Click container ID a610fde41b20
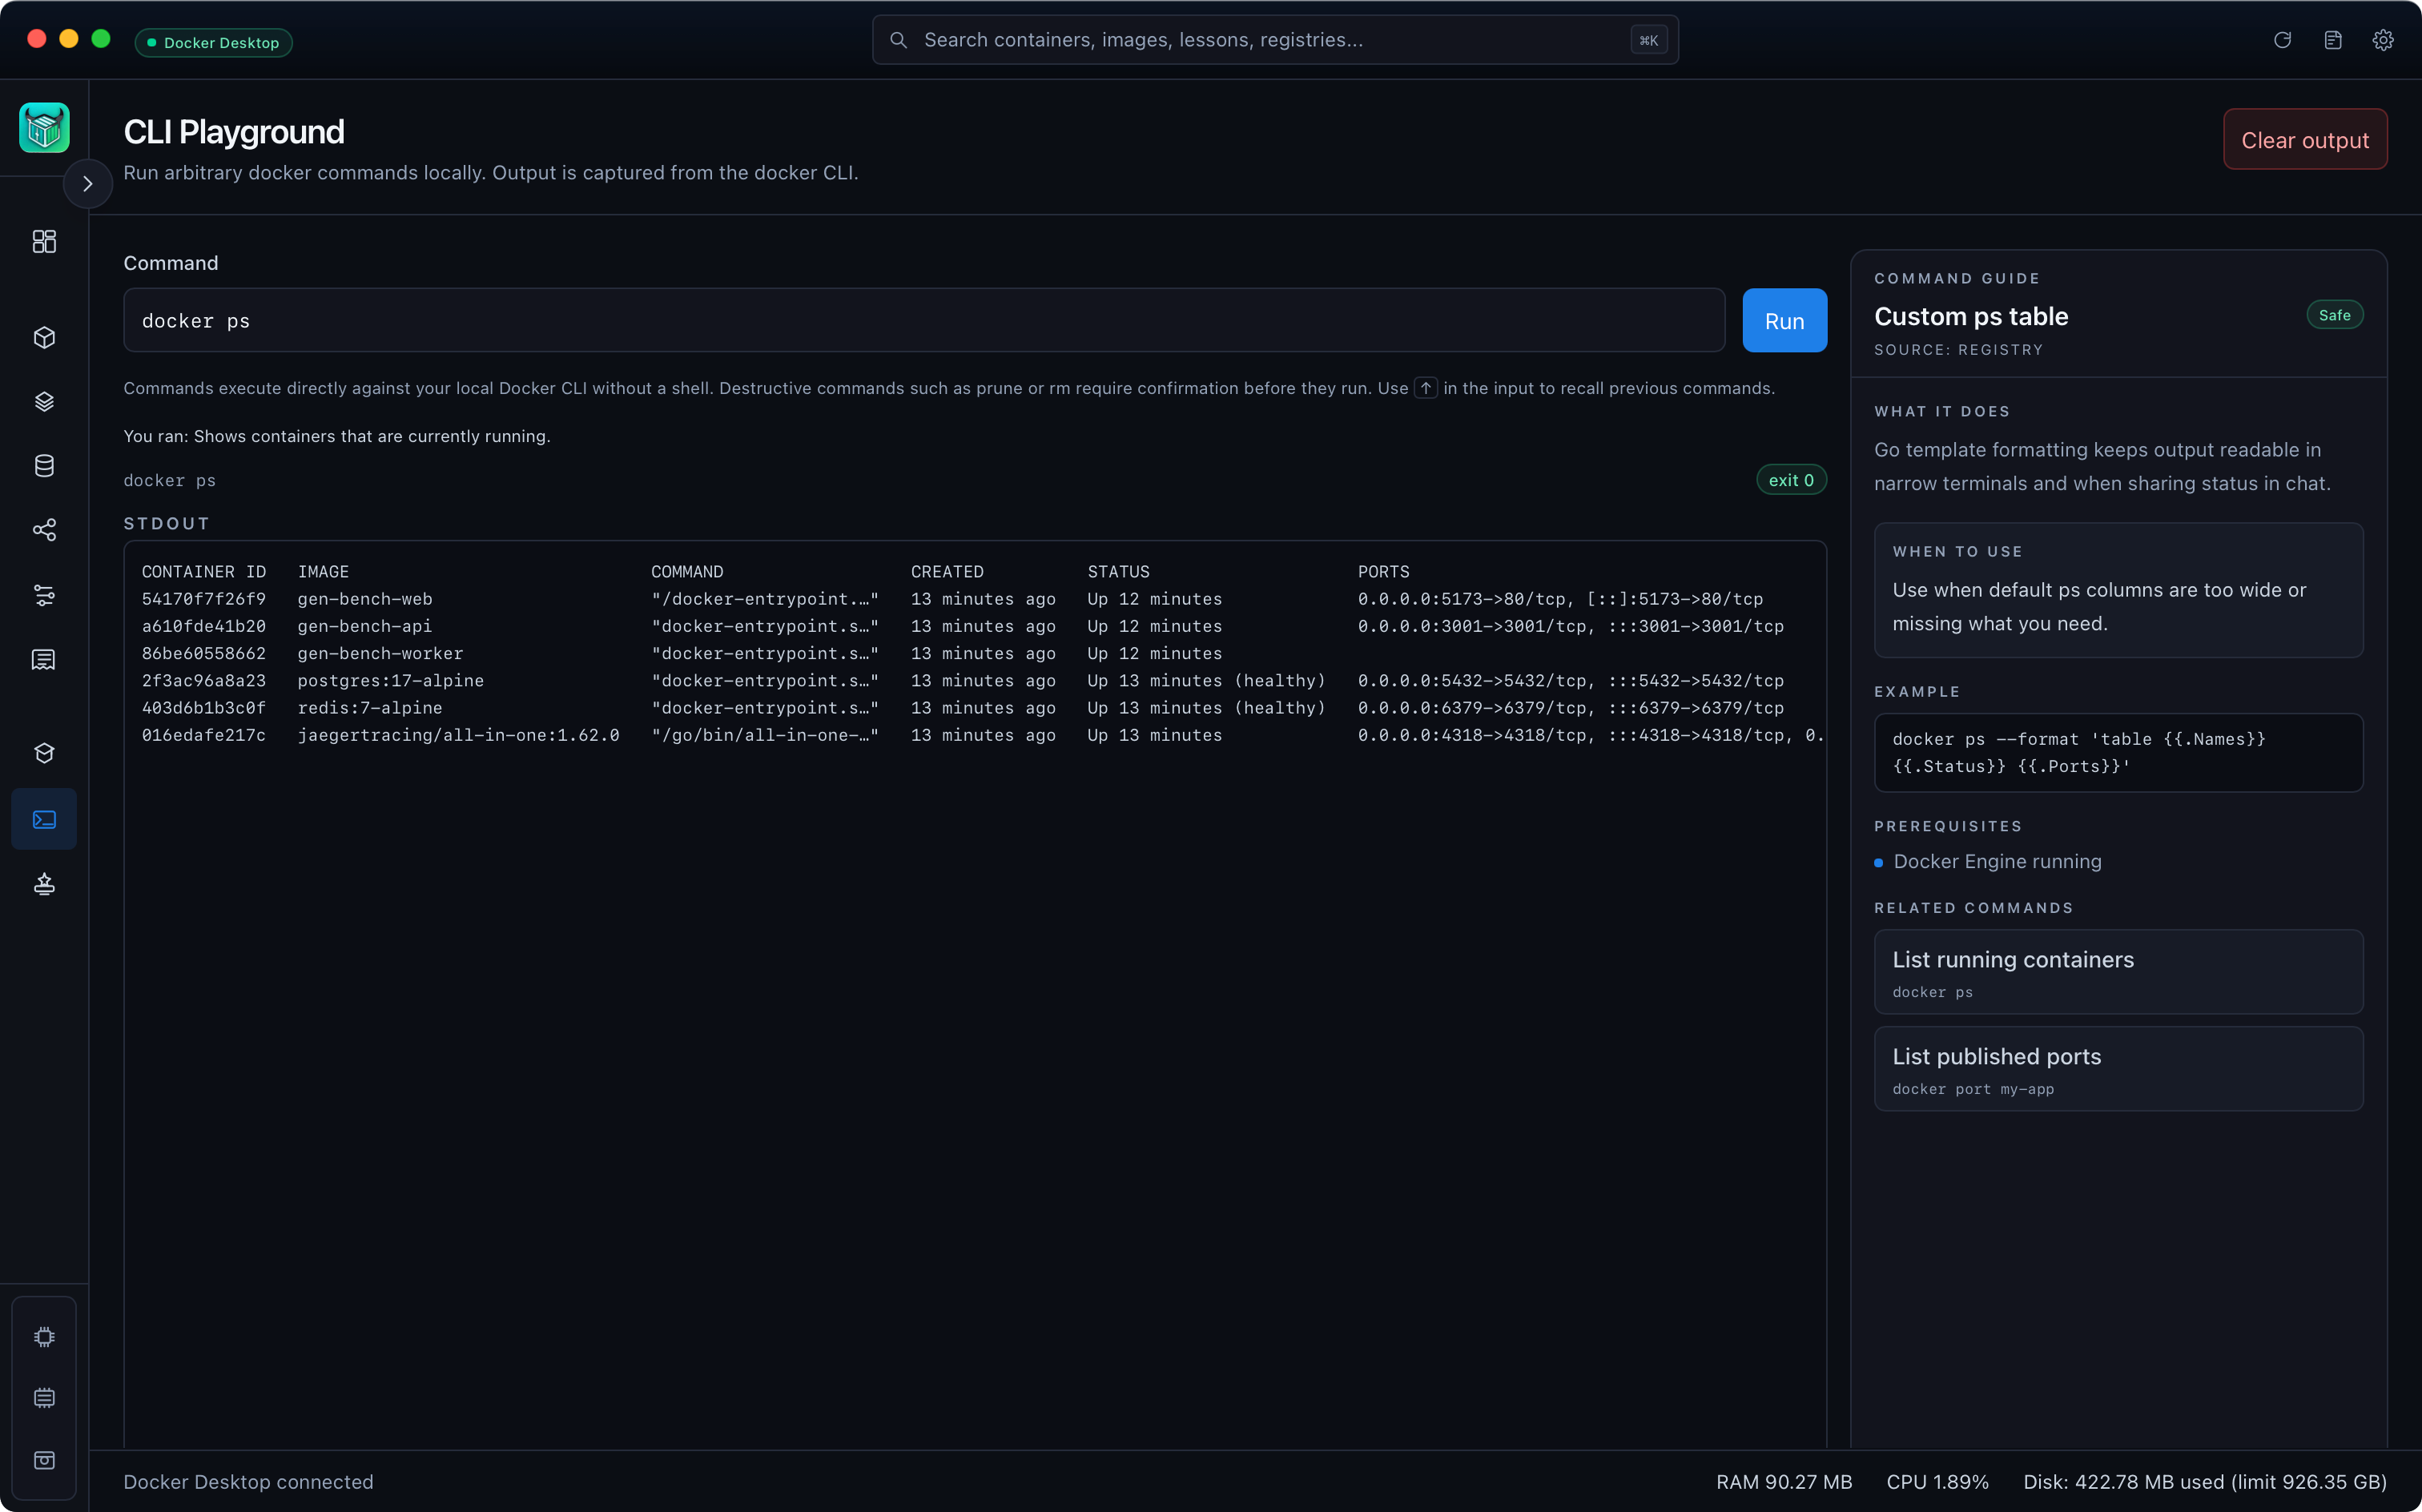Screen dimensions: 2422x1512 point(204,626)
